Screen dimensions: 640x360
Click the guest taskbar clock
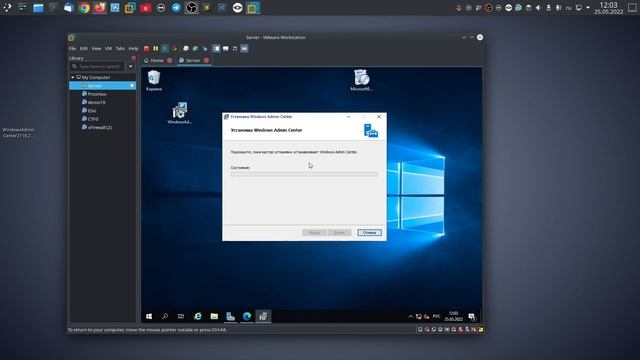453,316
